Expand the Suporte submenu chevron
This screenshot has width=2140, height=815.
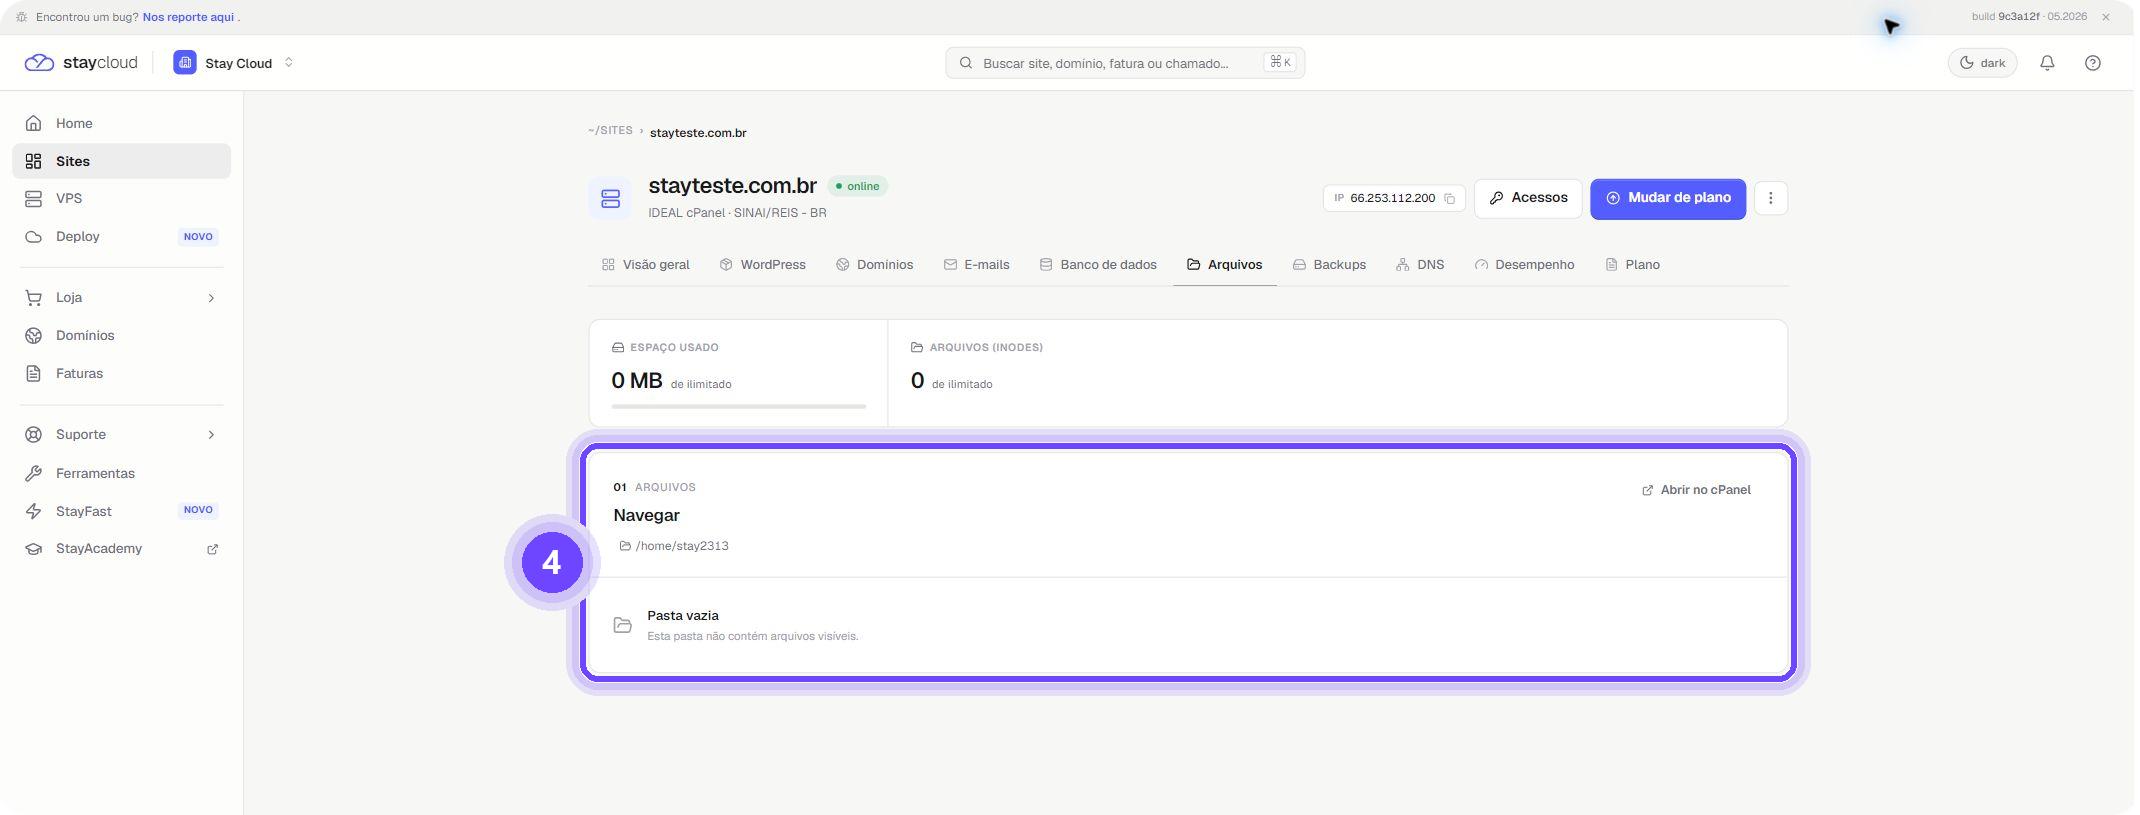tap(211, 435)
